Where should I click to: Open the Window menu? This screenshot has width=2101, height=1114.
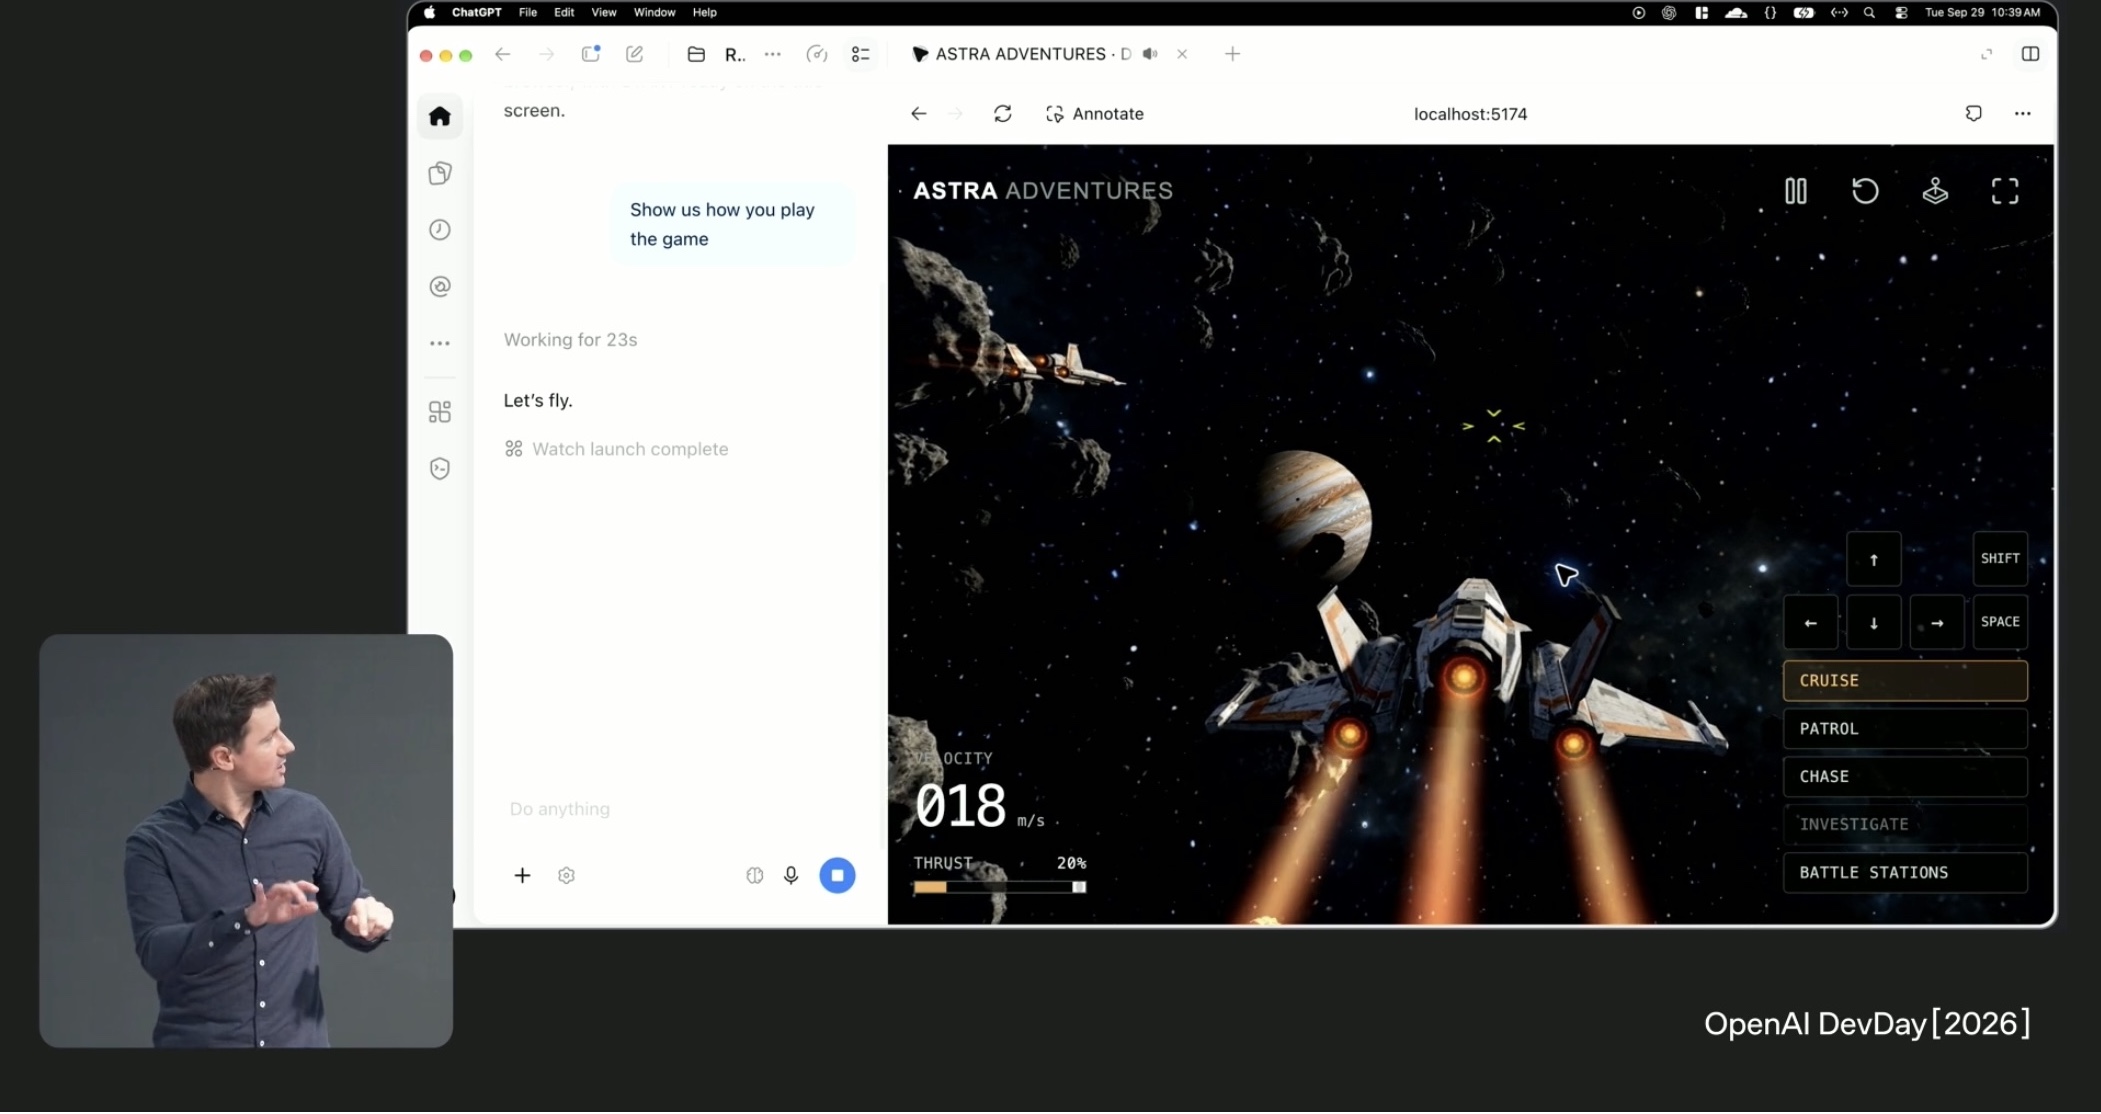(x=654, y=13)
